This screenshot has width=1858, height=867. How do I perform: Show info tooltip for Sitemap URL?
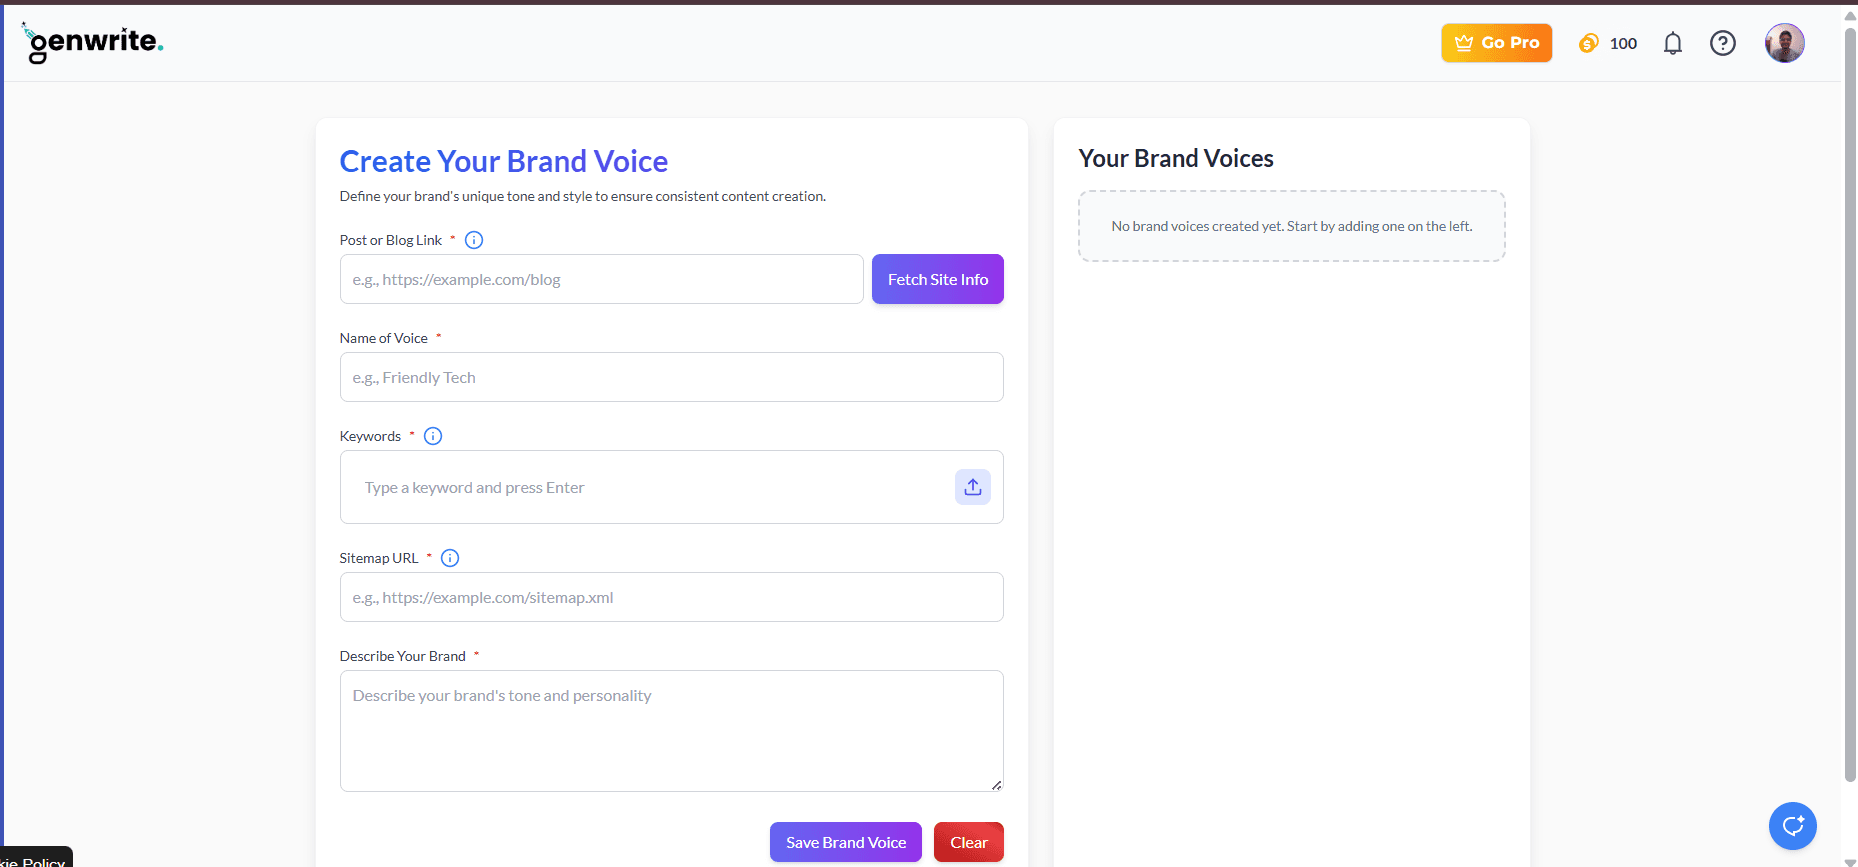[450, 558]
